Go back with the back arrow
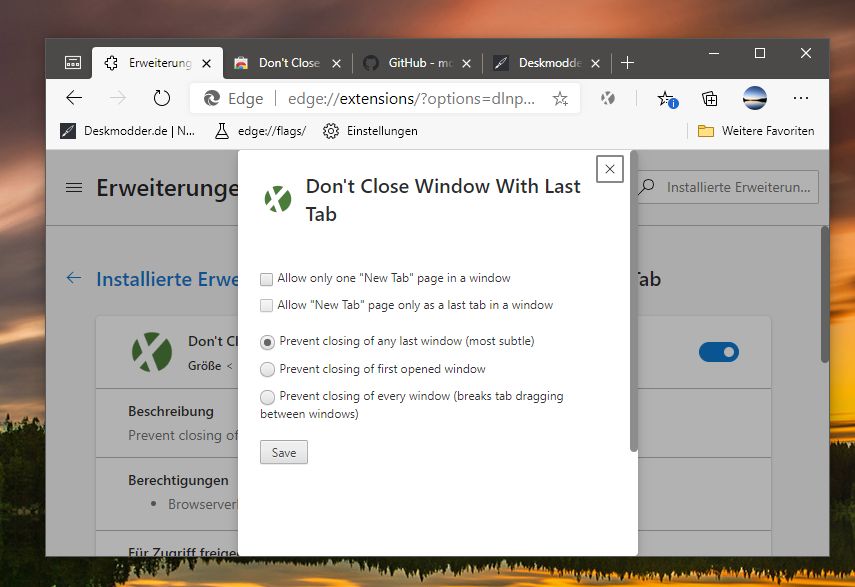 [74, 98]
